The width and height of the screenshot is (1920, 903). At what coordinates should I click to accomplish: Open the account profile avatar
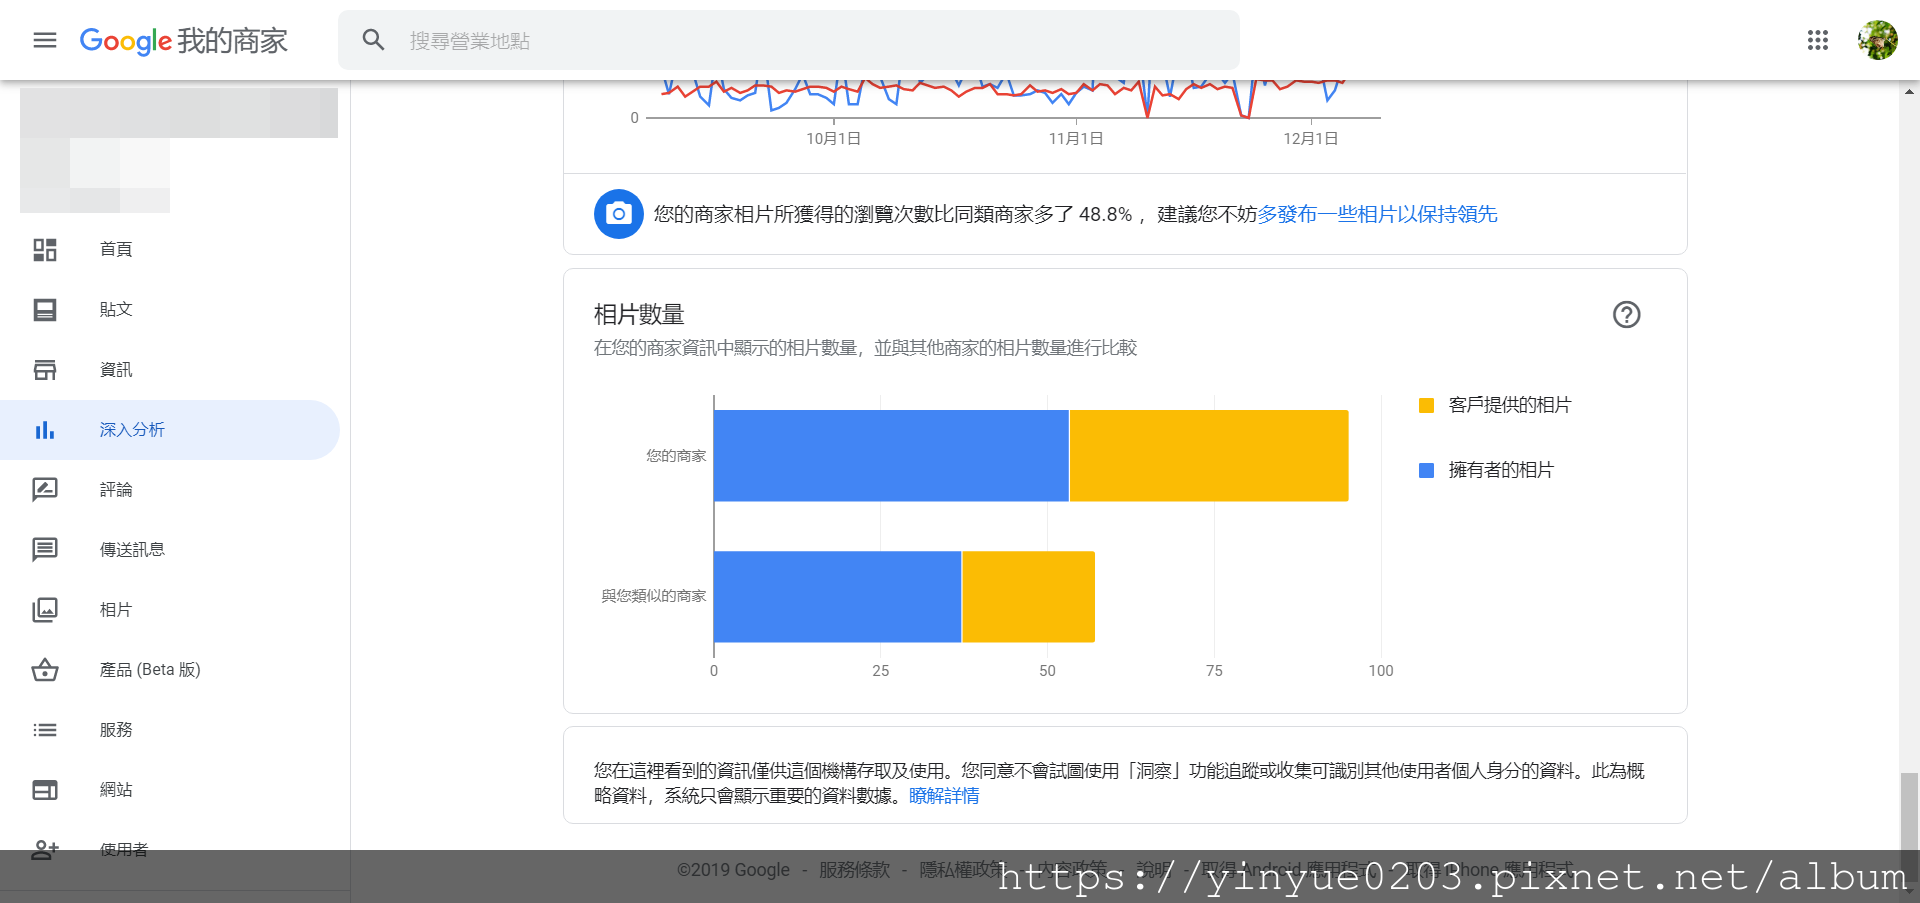point(1877,40)
